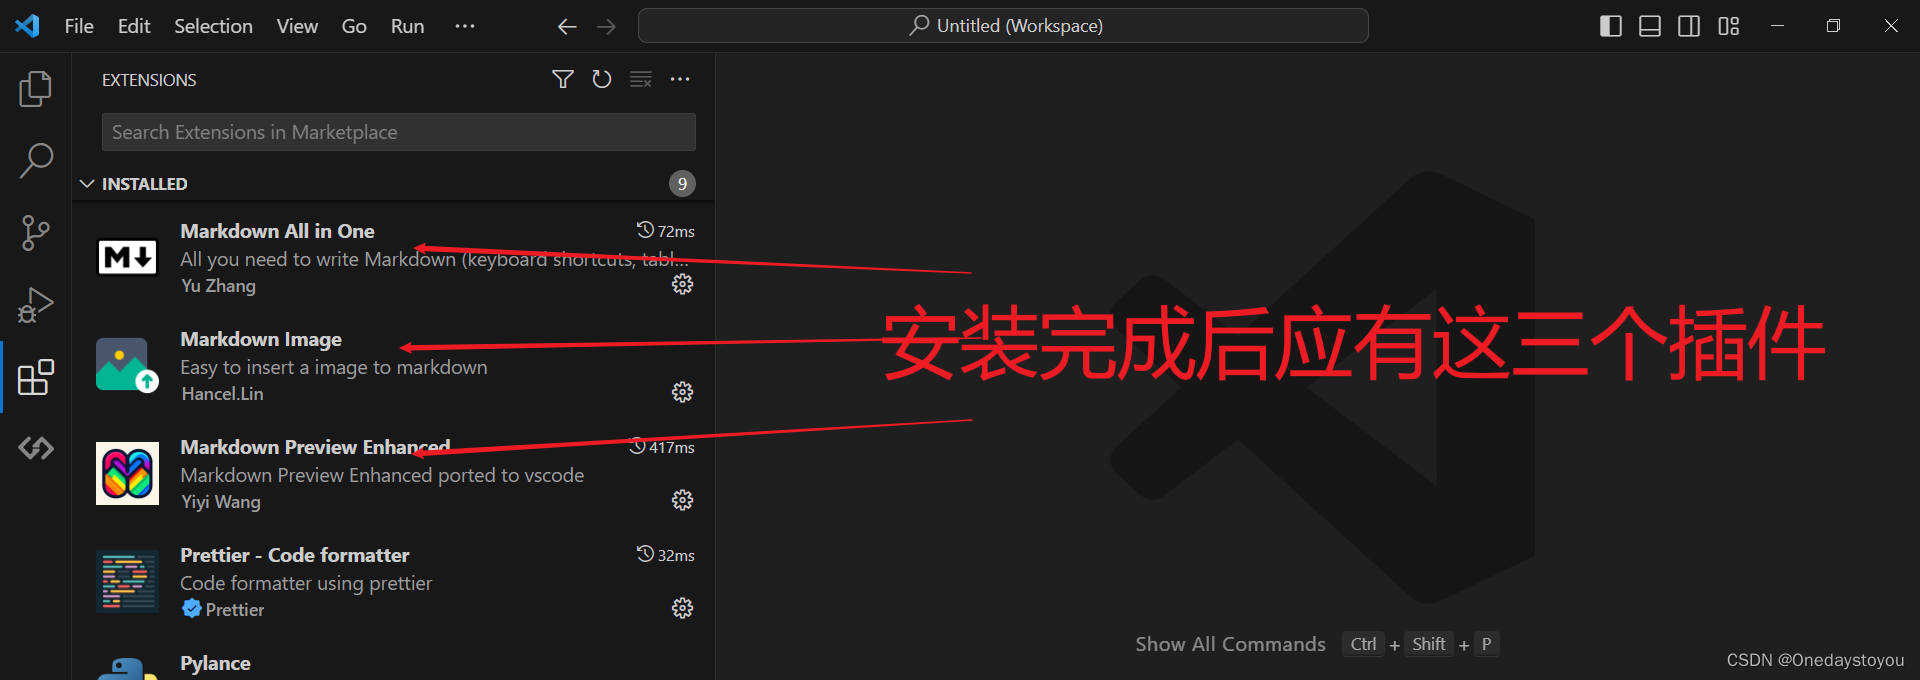Refresh the extensions list
This screenshot has height=680, width=1920.
pos(602,79)
